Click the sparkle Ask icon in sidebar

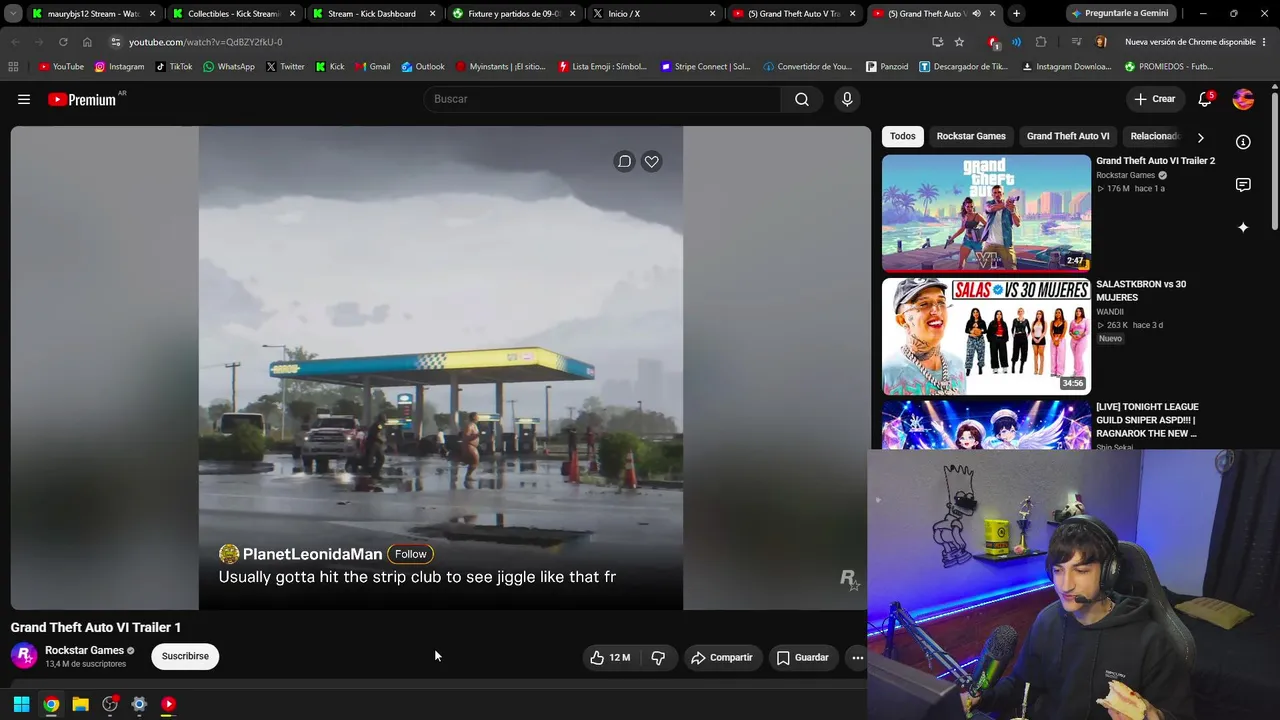point(1243,227)
